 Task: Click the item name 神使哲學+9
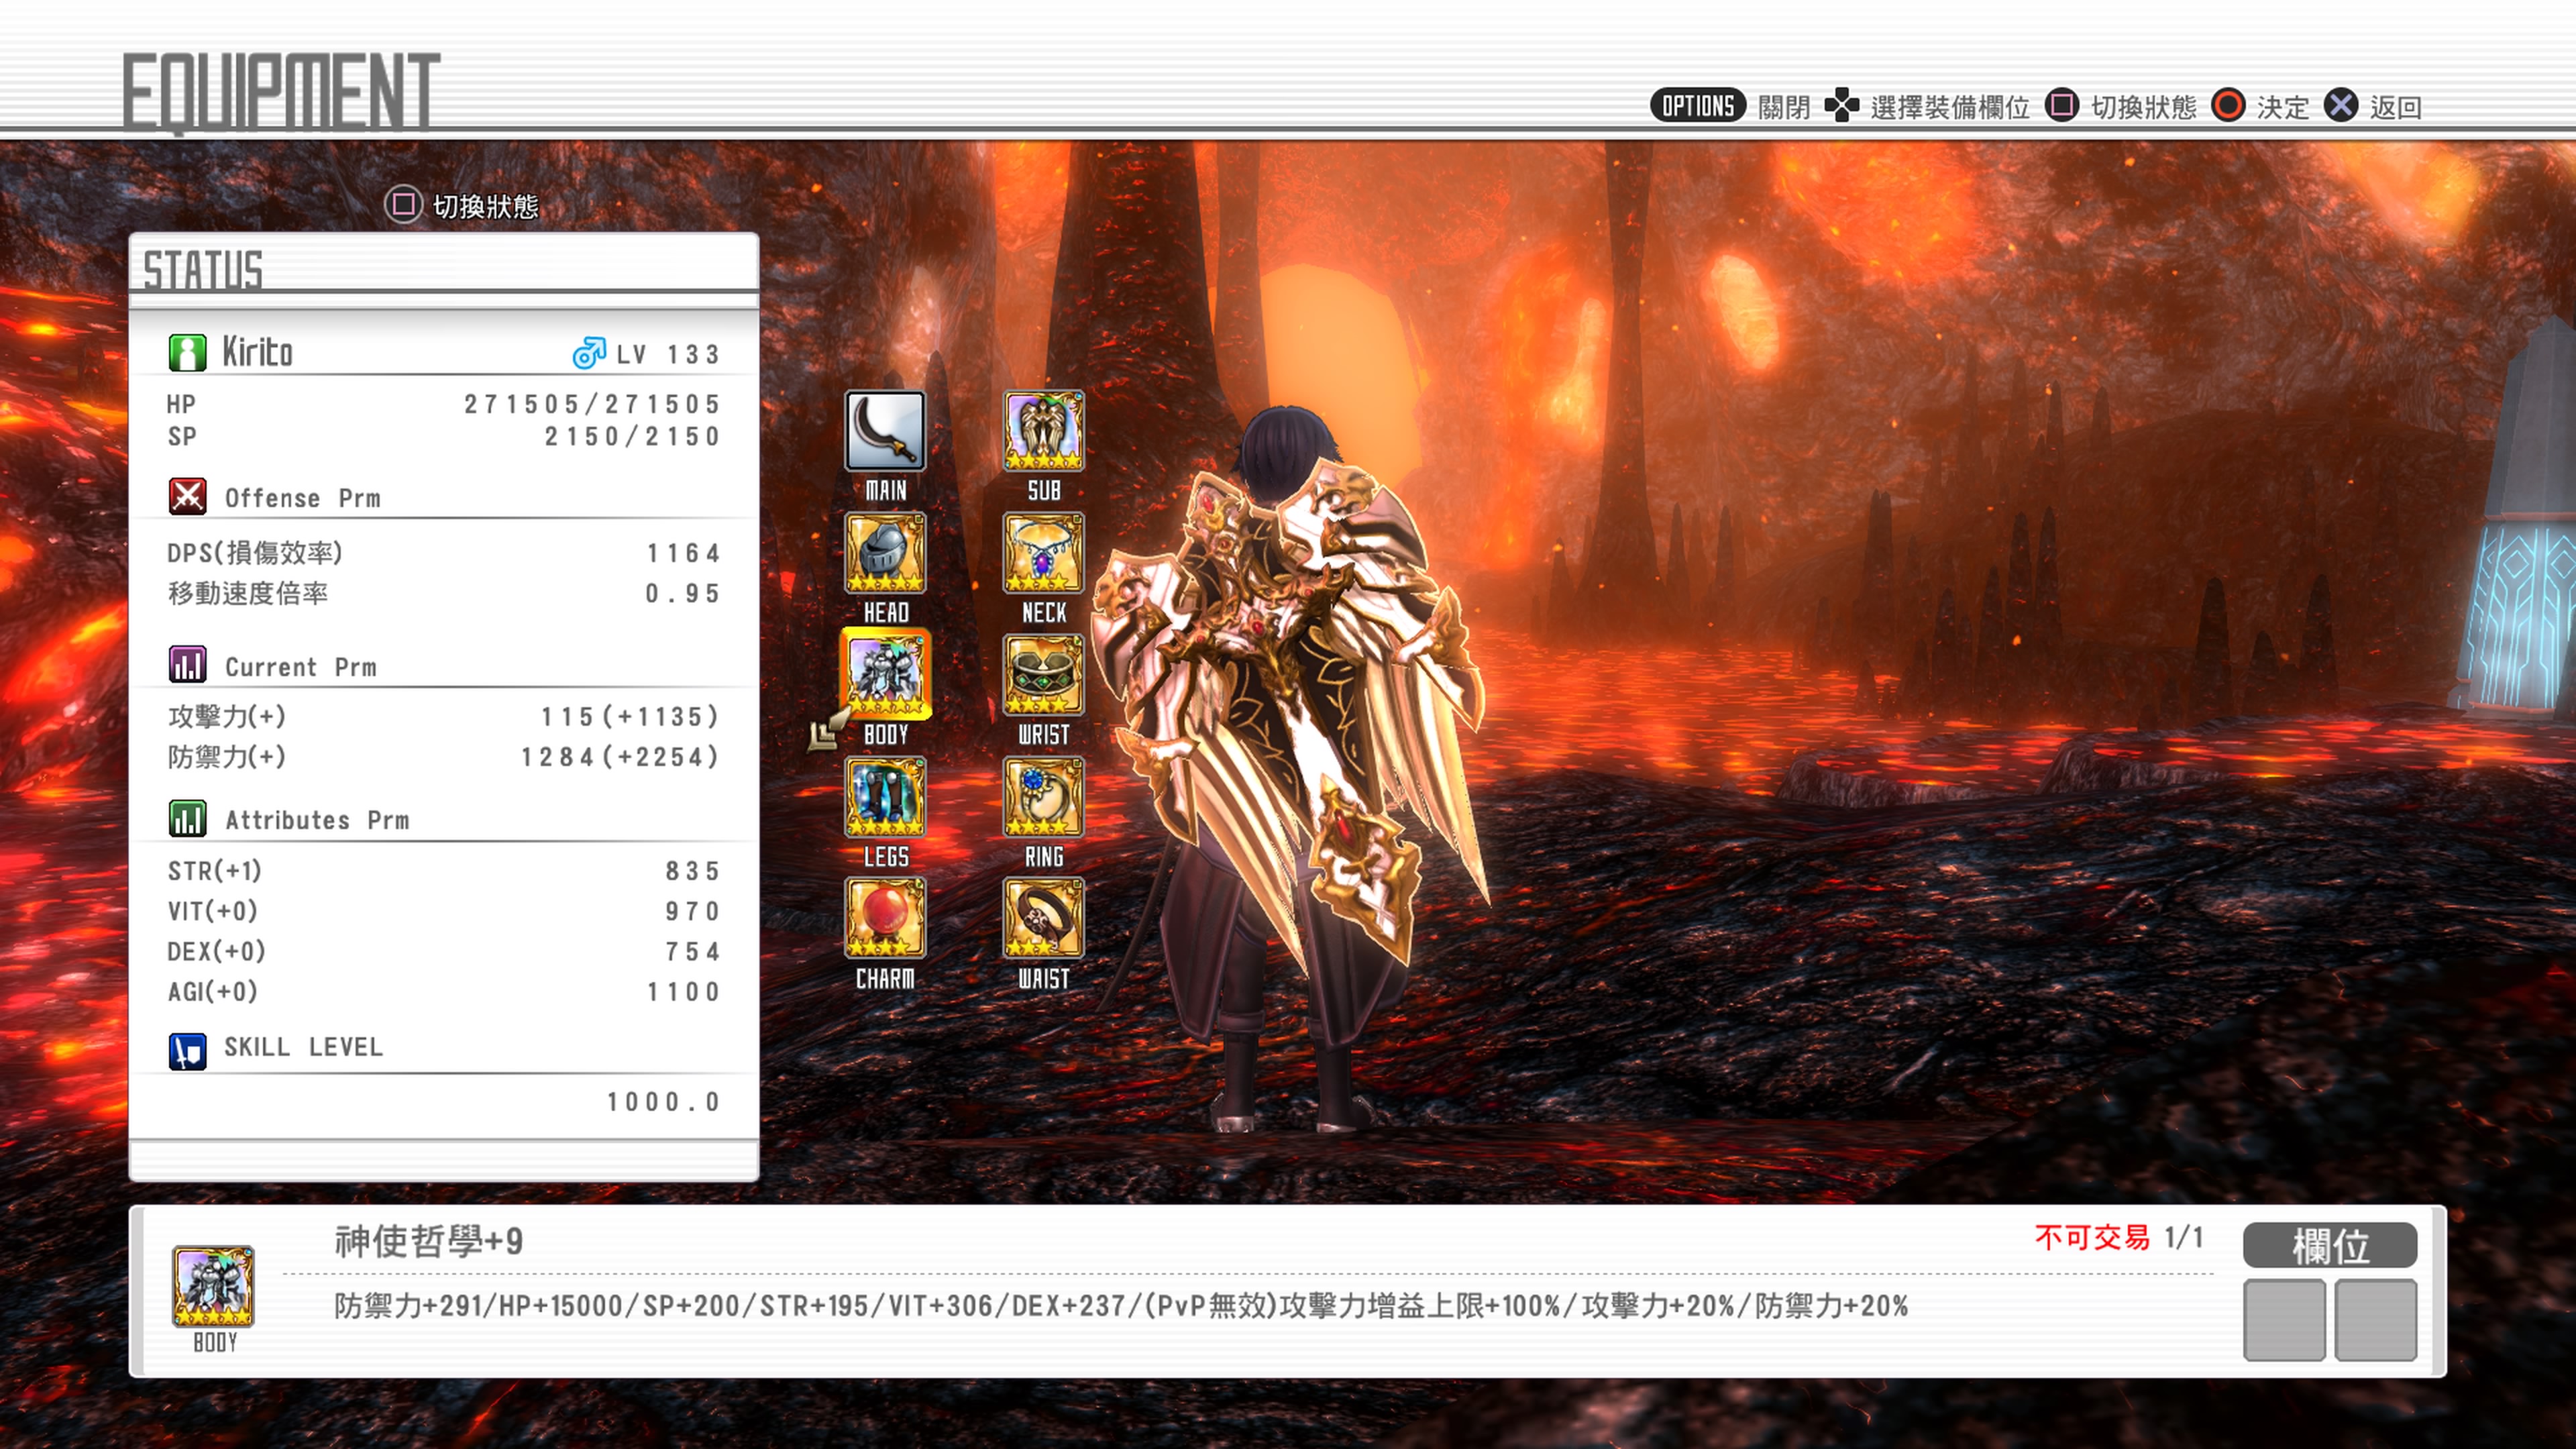(429, 1241)
